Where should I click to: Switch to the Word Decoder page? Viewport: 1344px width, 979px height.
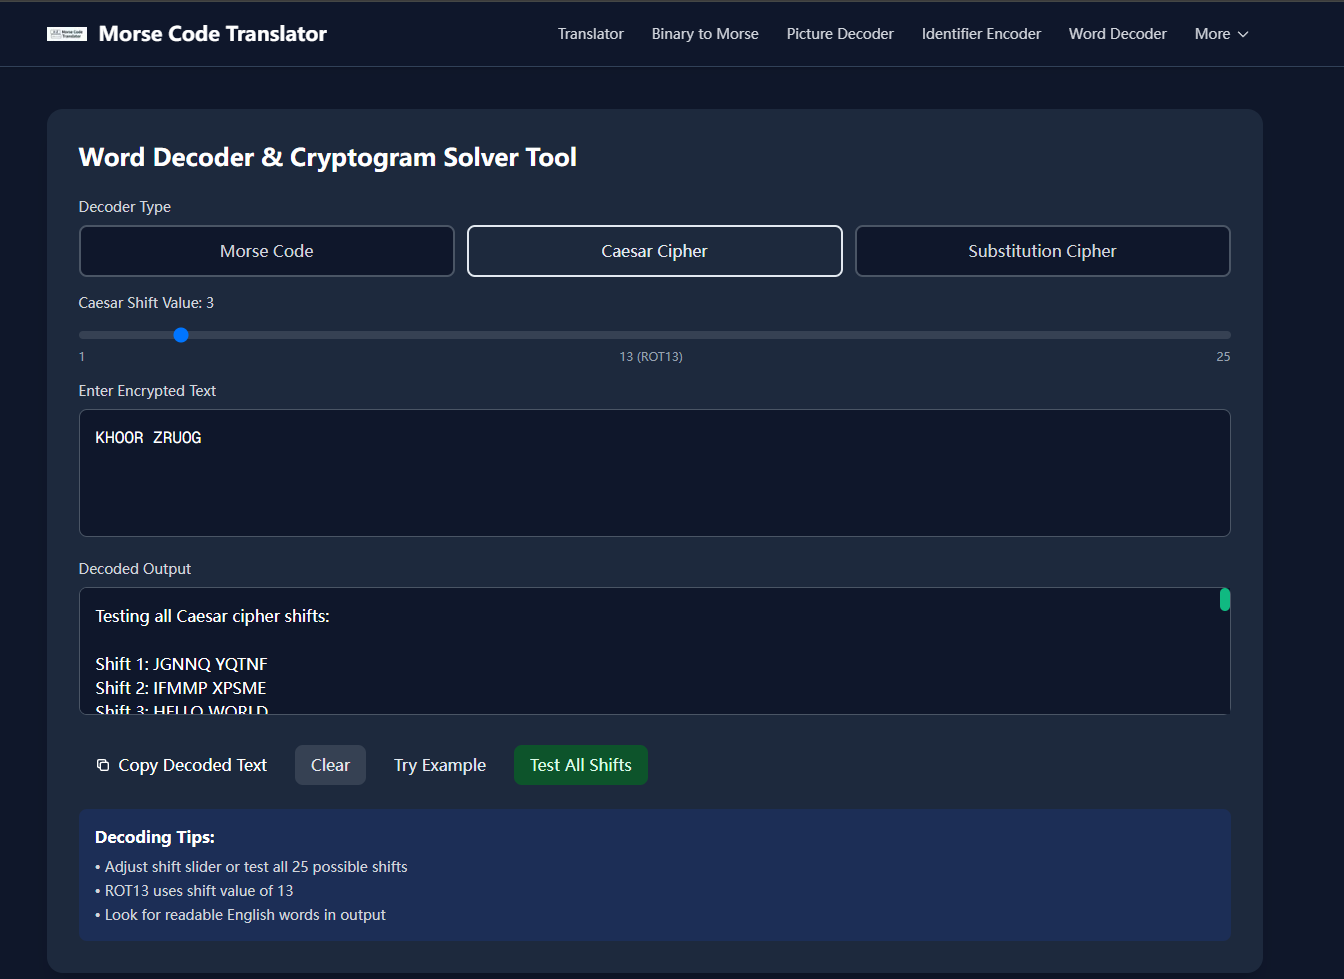point(1117,33)
